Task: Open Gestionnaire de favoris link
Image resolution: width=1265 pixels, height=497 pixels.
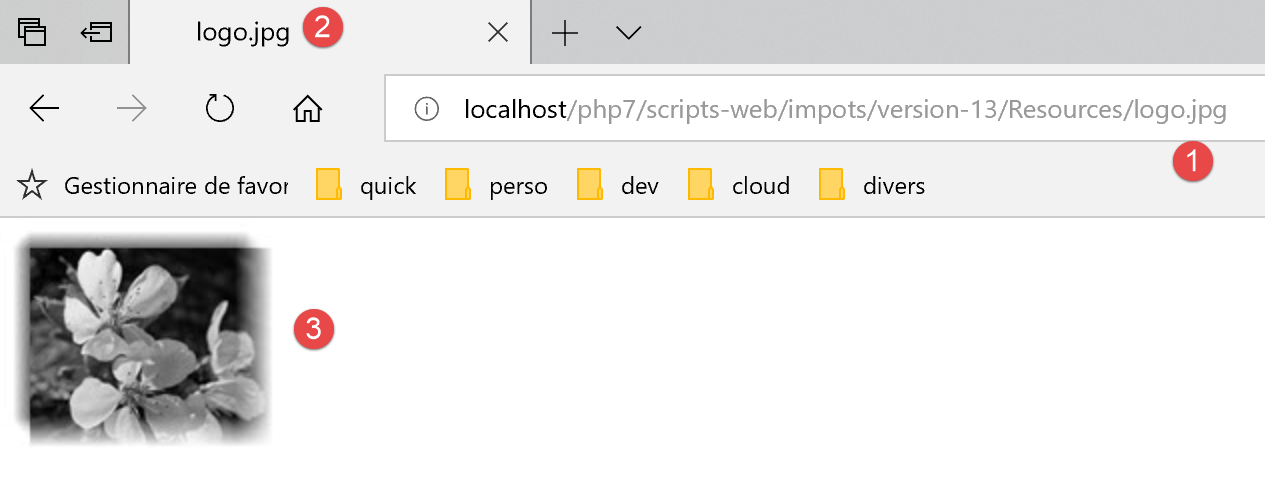Action: coord(175,185)
